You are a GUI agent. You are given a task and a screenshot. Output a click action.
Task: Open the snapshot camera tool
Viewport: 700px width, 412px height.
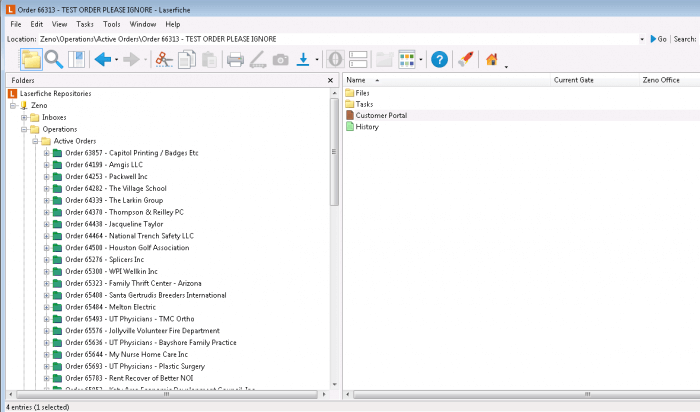[280, 59]
